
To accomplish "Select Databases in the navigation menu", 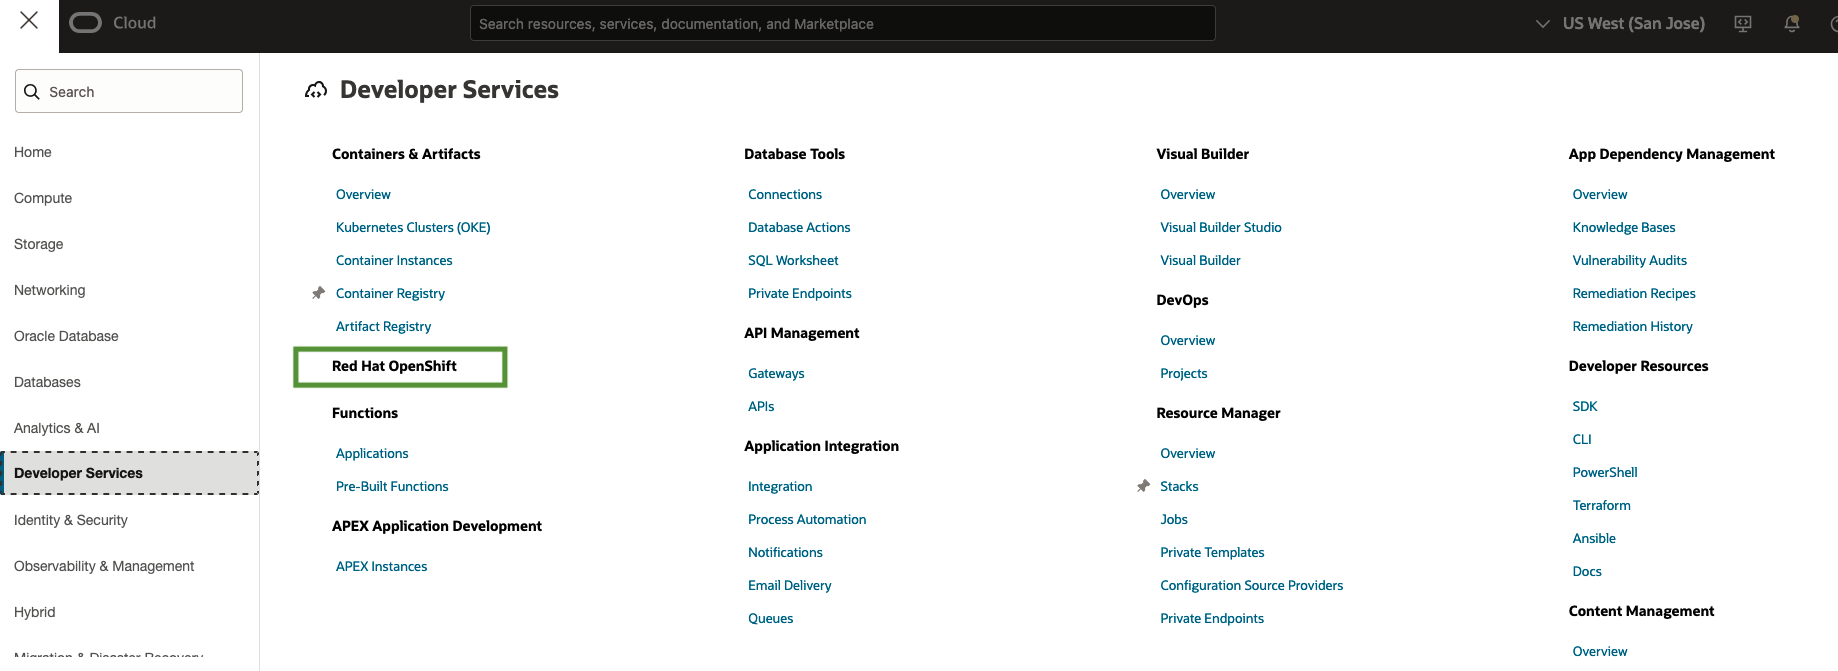I will [x=47, y=382].
